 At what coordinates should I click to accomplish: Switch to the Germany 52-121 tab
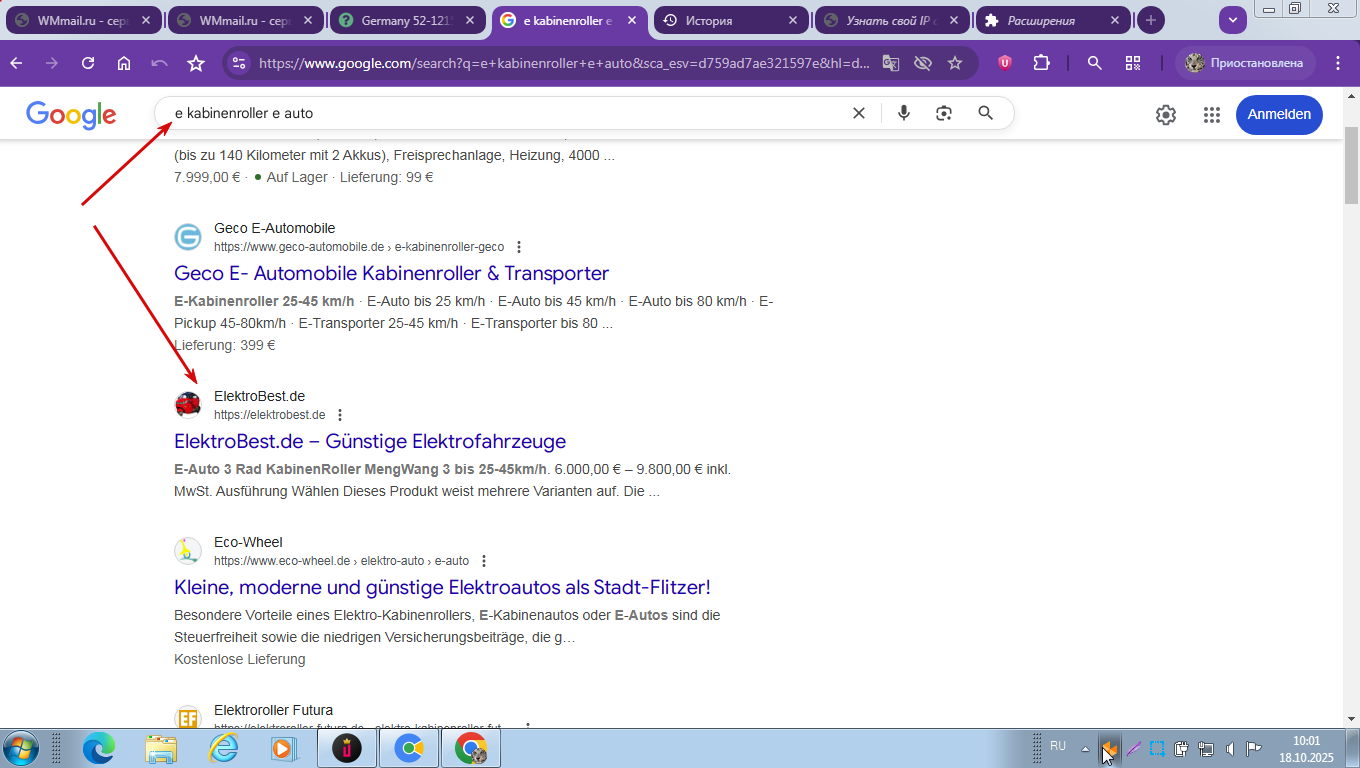pyautogui.click(x=408, y=20)
